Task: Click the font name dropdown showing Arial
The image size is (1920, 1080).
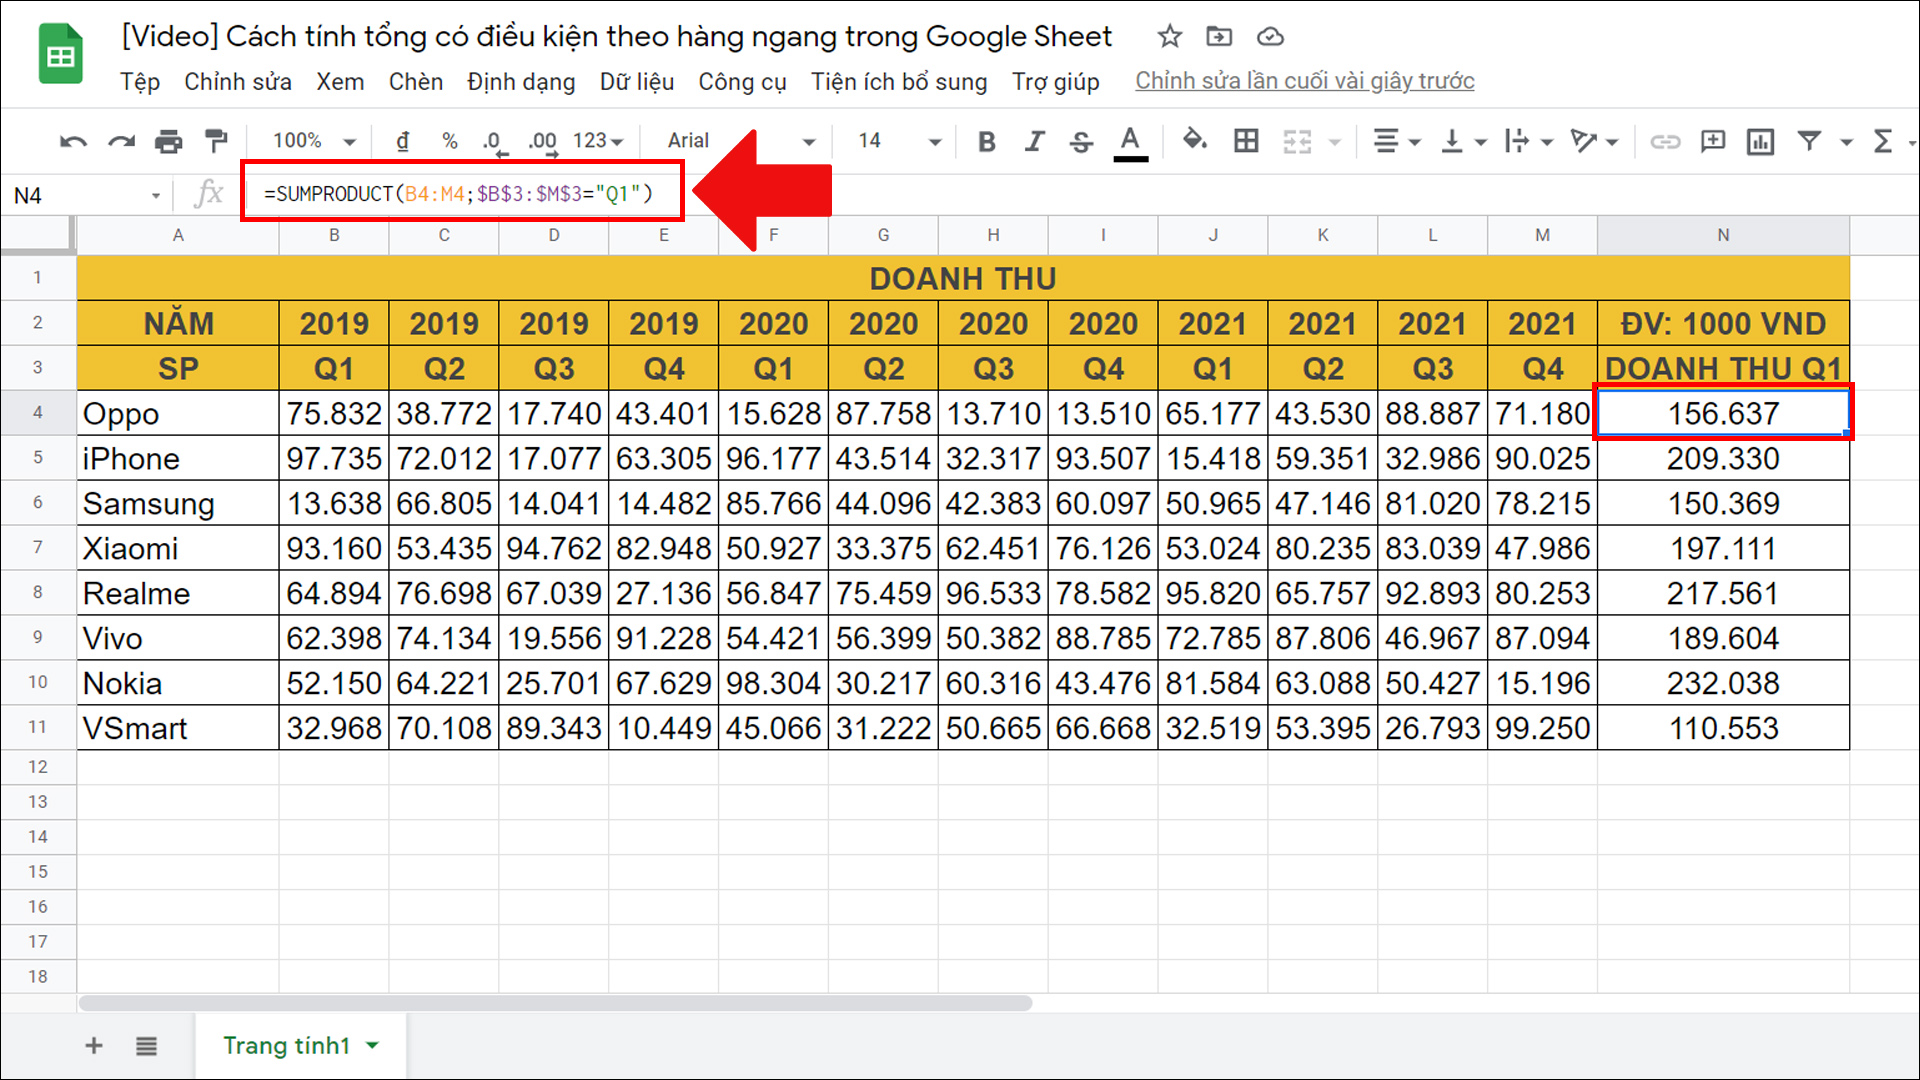Action: [x=735, y=140]
